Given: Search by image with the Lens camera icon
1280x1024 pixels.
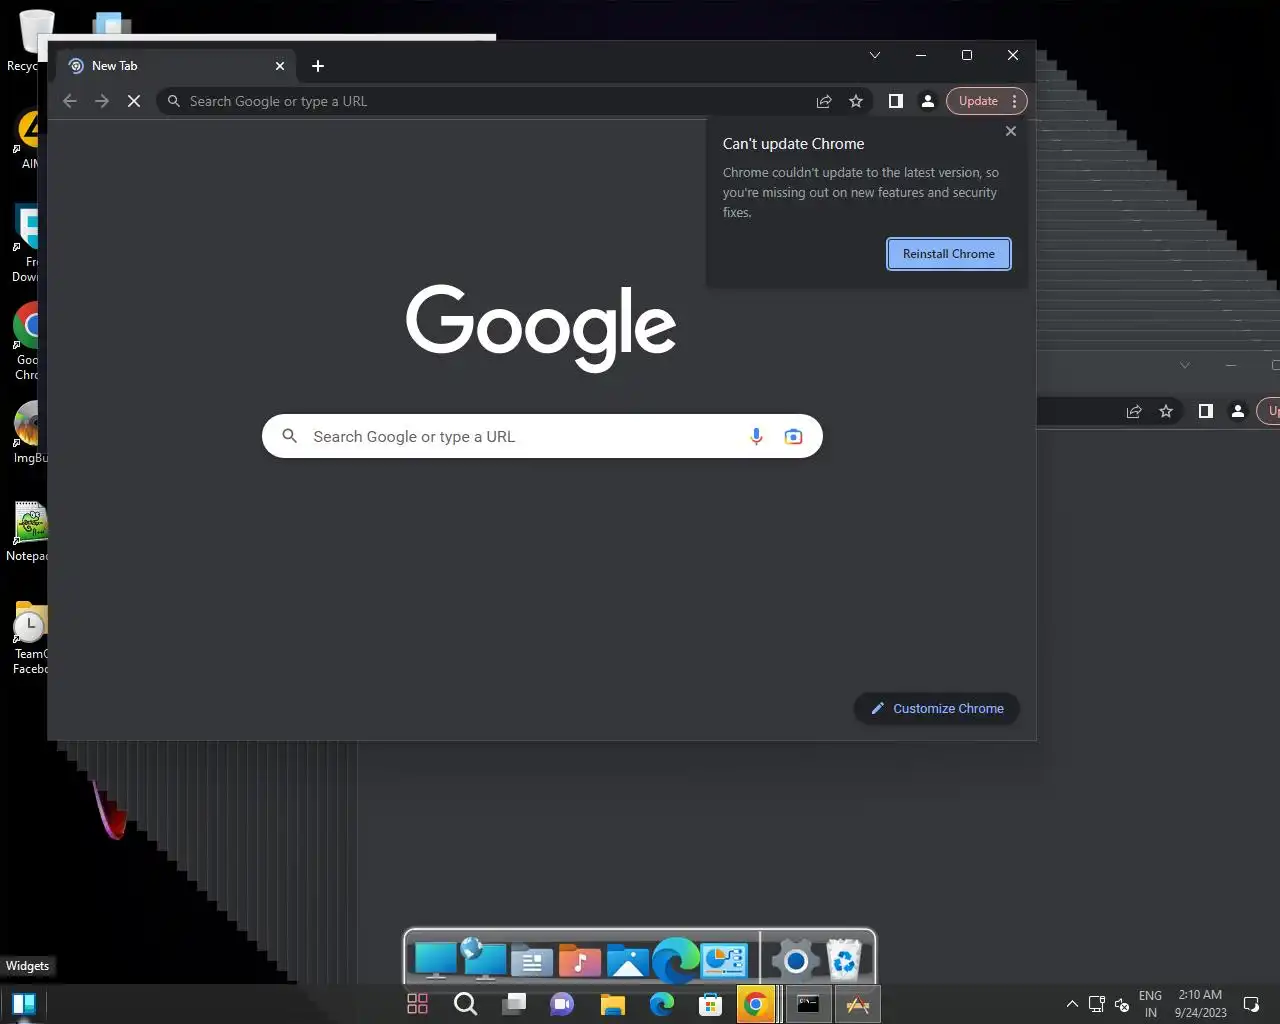Looking at the screenshot, I should pos(793,436).
